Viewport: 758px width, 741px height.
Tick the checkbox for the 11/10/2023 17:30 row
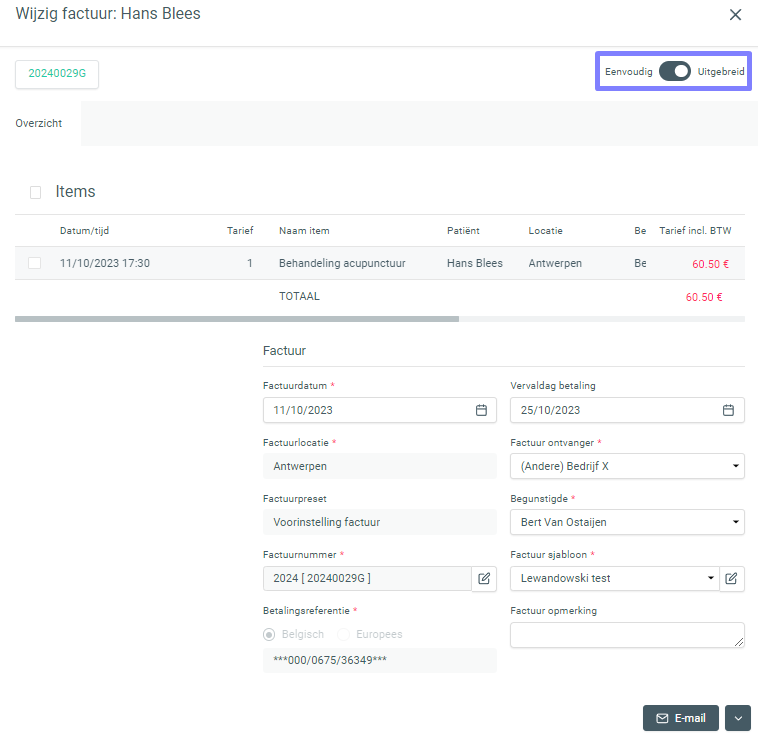(x=34, y=263)
